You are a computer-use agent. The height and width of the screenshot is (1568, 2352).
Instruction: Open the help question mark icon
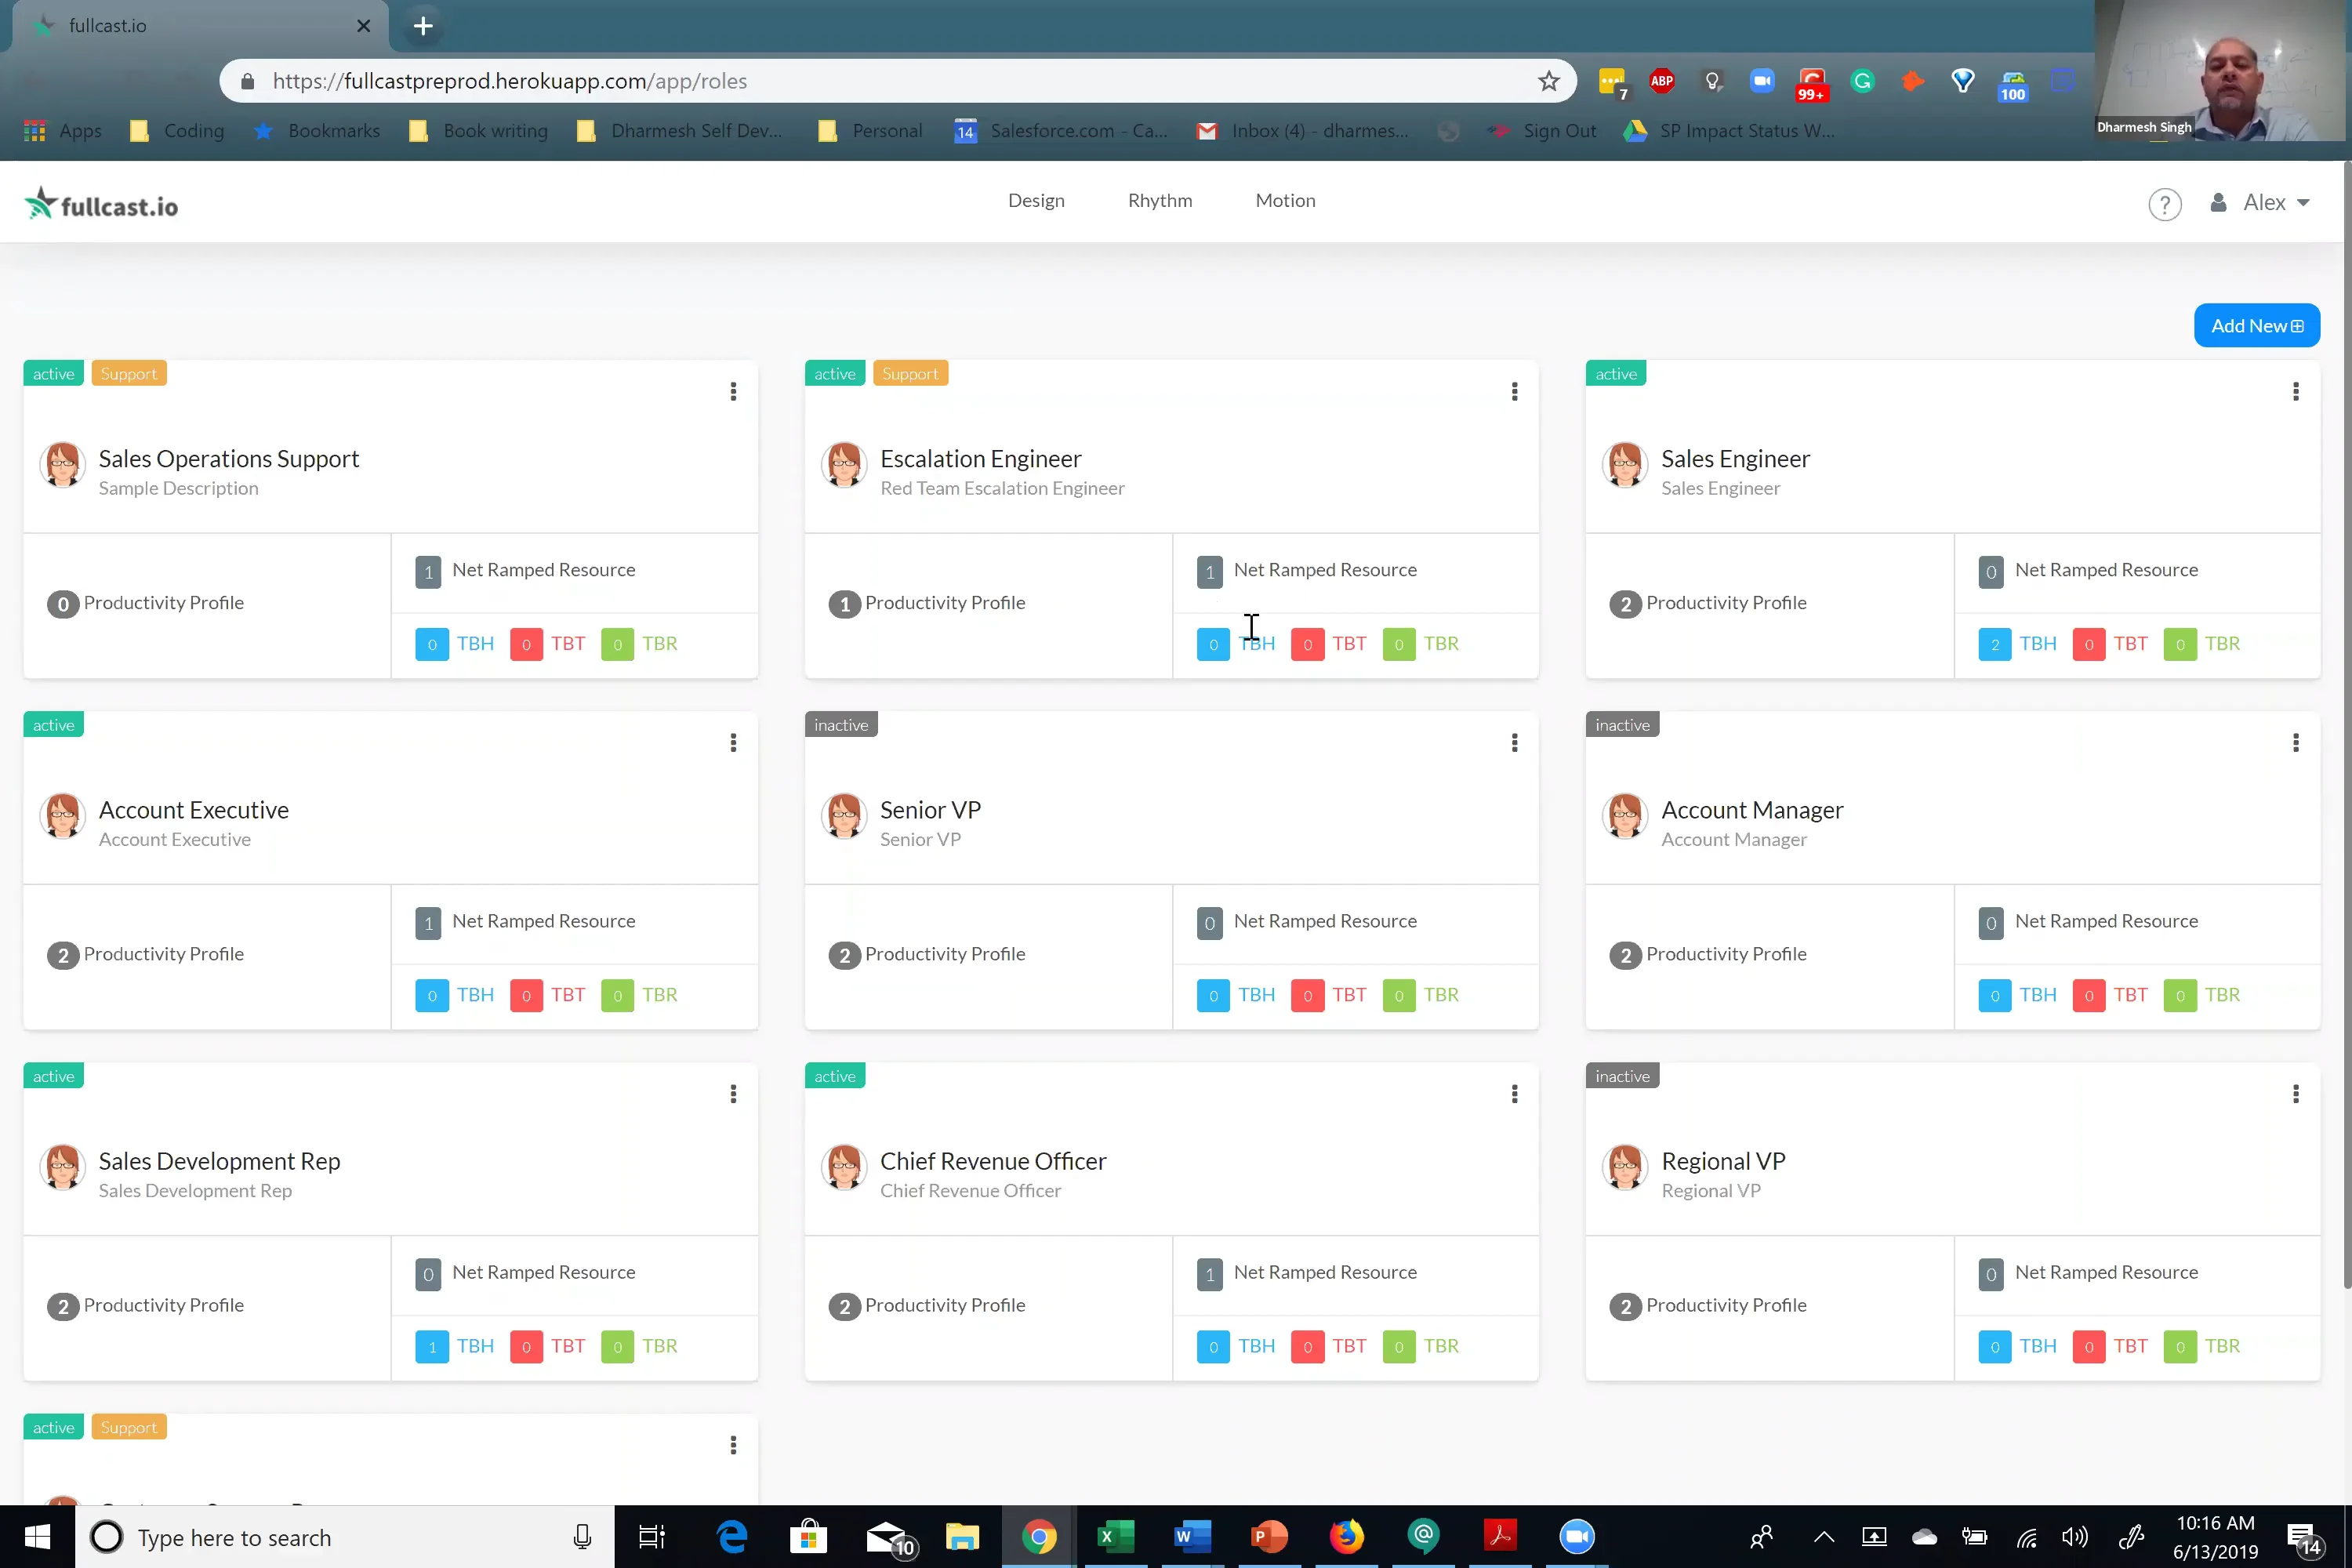2165,203
